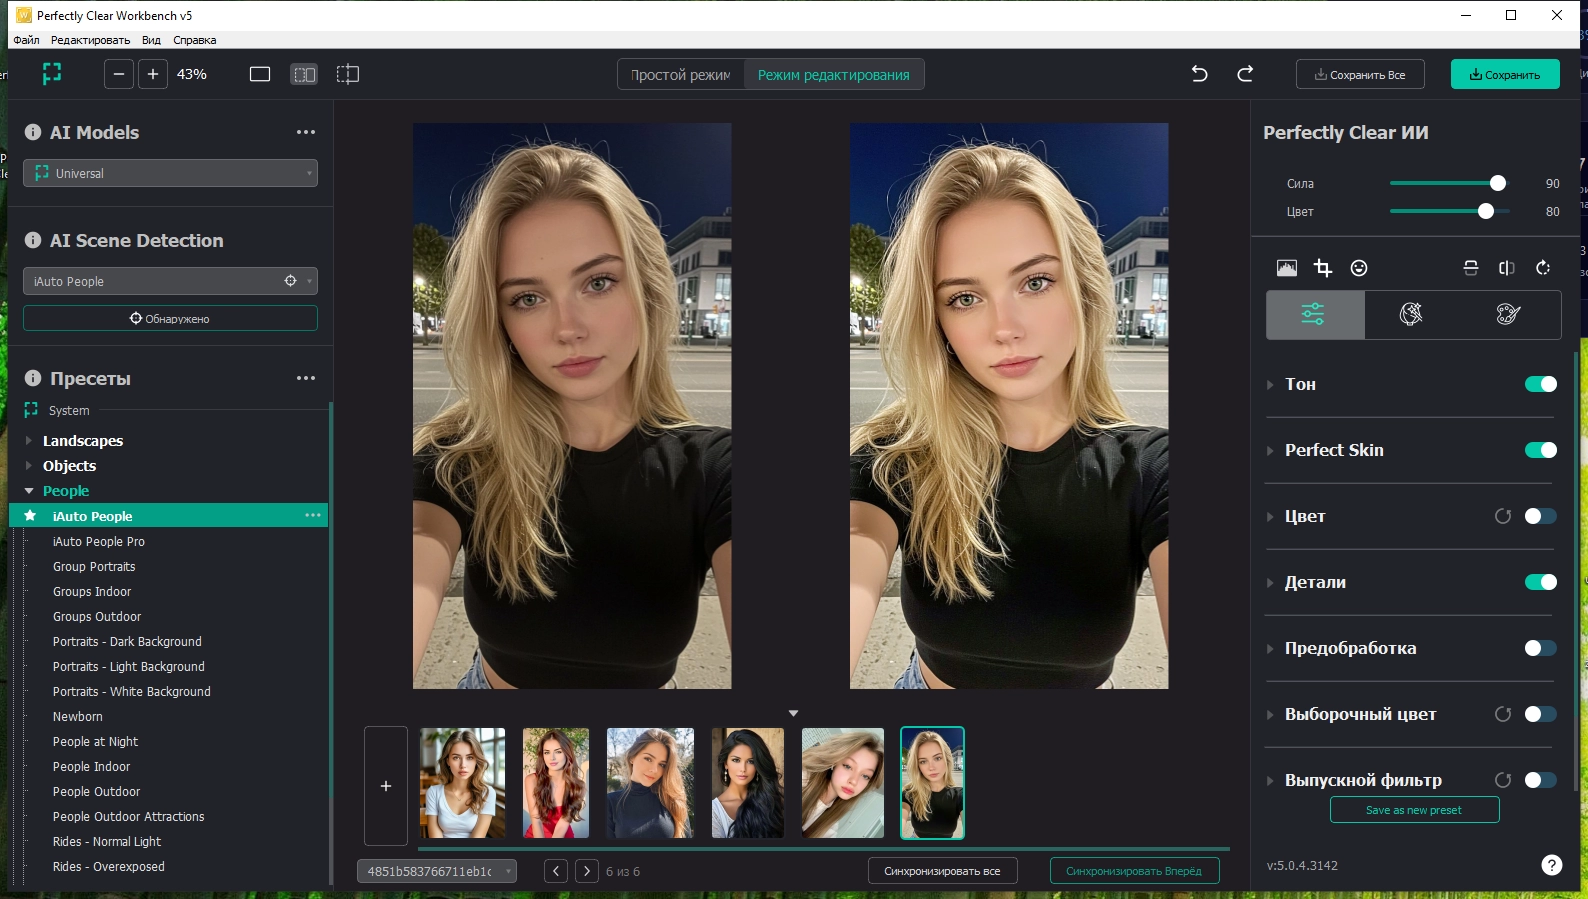1588x899 pixels.
Task: Expand the Детали settings section
Action: (x=1270, y=582)
